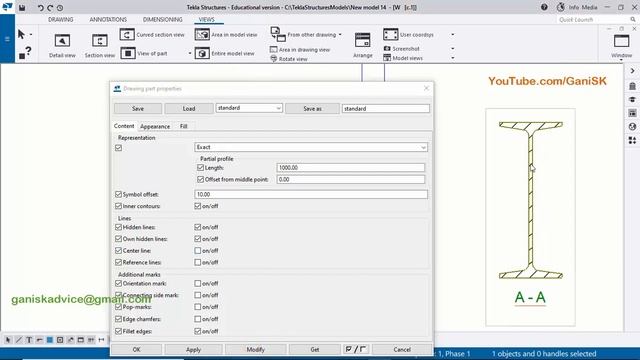Expand User coordsys dropdown arrow

(453, 35)
